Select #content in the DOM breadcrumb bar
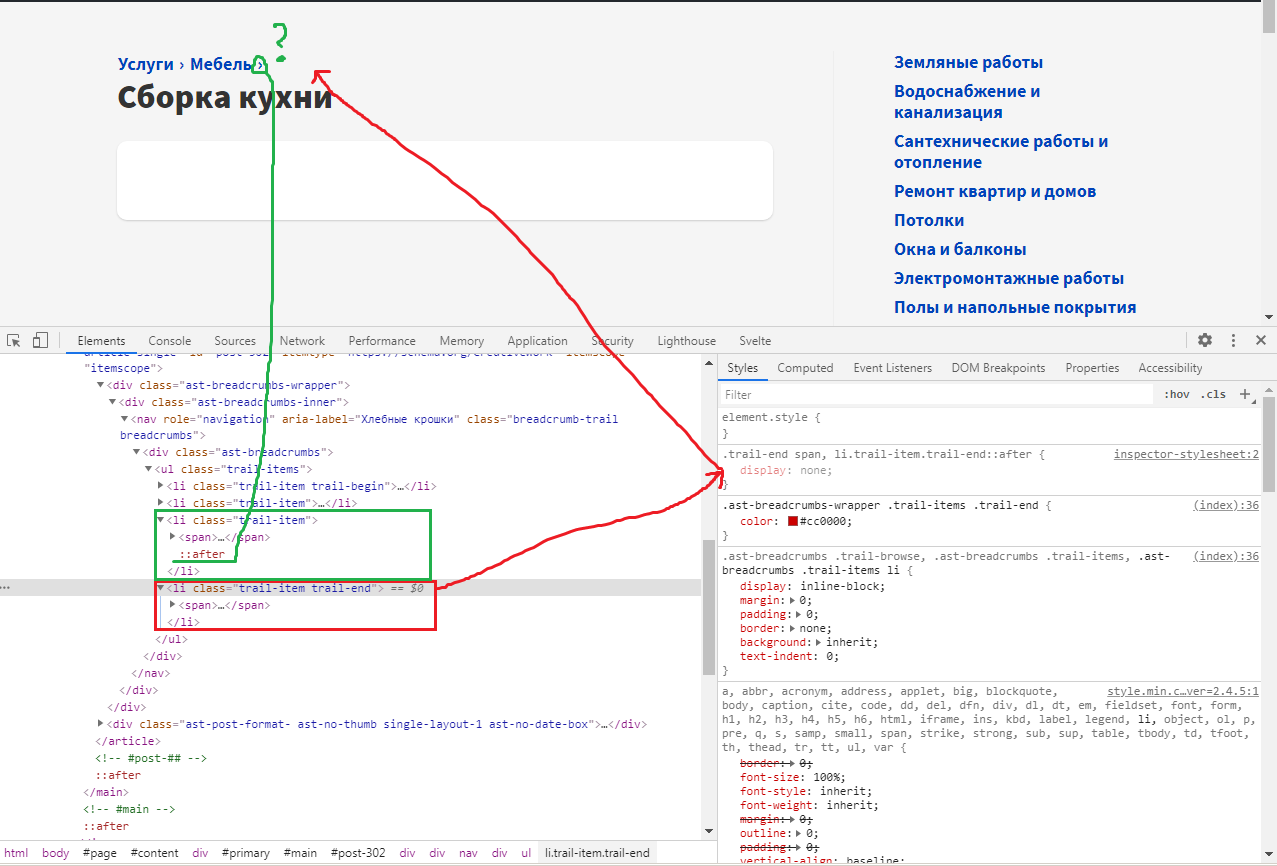This screenshot has width=1277, height=866. coord(154,853)
